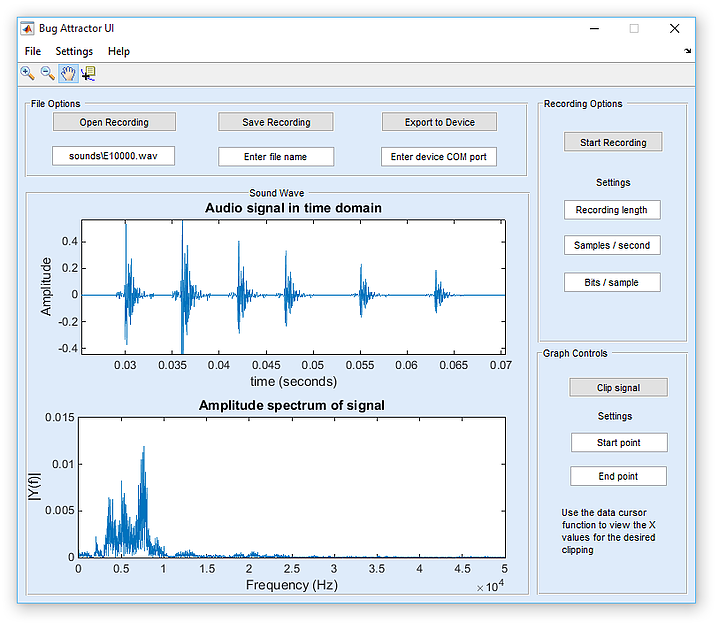Click the Clip signal button
This screenshot has width=719, height=623.
618,387
